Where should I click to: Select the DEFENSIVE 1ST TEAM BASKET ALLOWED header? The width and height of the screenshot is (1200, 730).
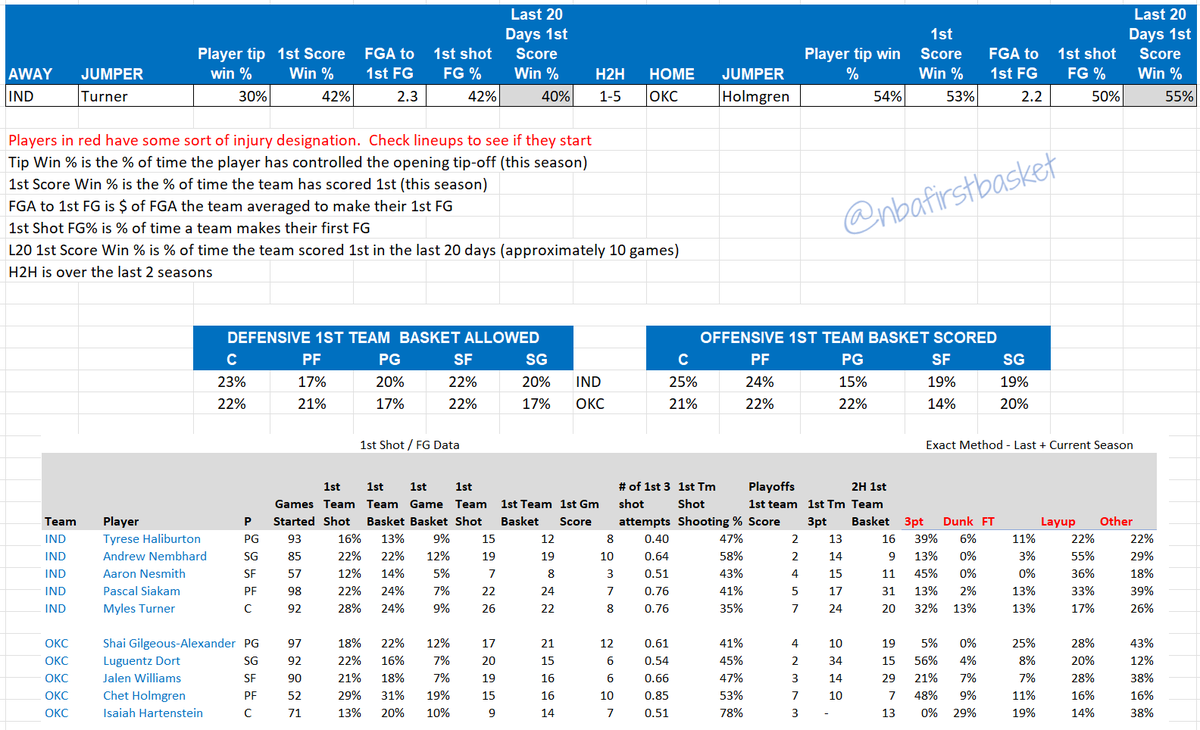(x=383, y=338)
